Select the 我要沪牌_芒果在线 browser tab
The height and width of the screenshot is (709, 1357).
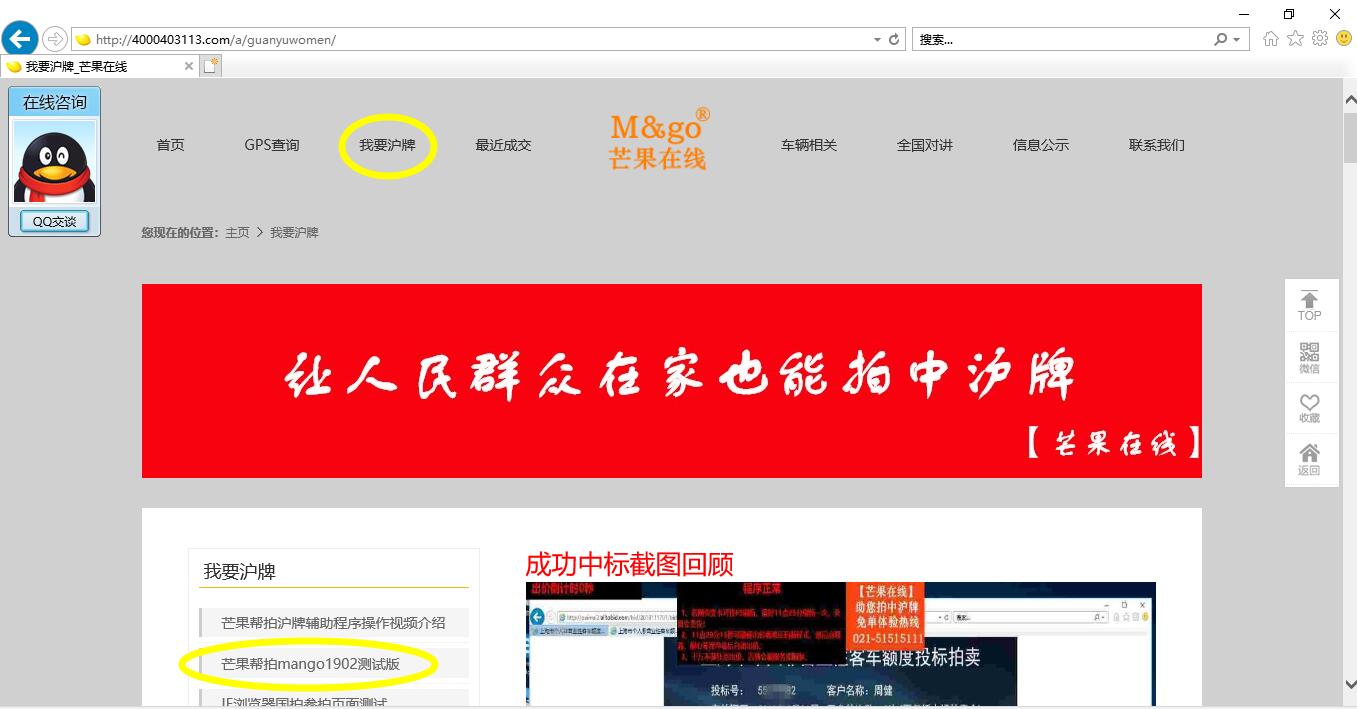click(x=99, y=66)
